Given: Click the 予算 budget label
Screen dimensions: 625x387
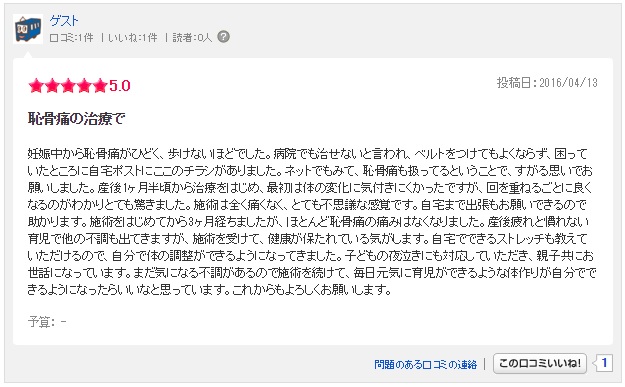Looking at the screenshot, I should coord(41,321).
